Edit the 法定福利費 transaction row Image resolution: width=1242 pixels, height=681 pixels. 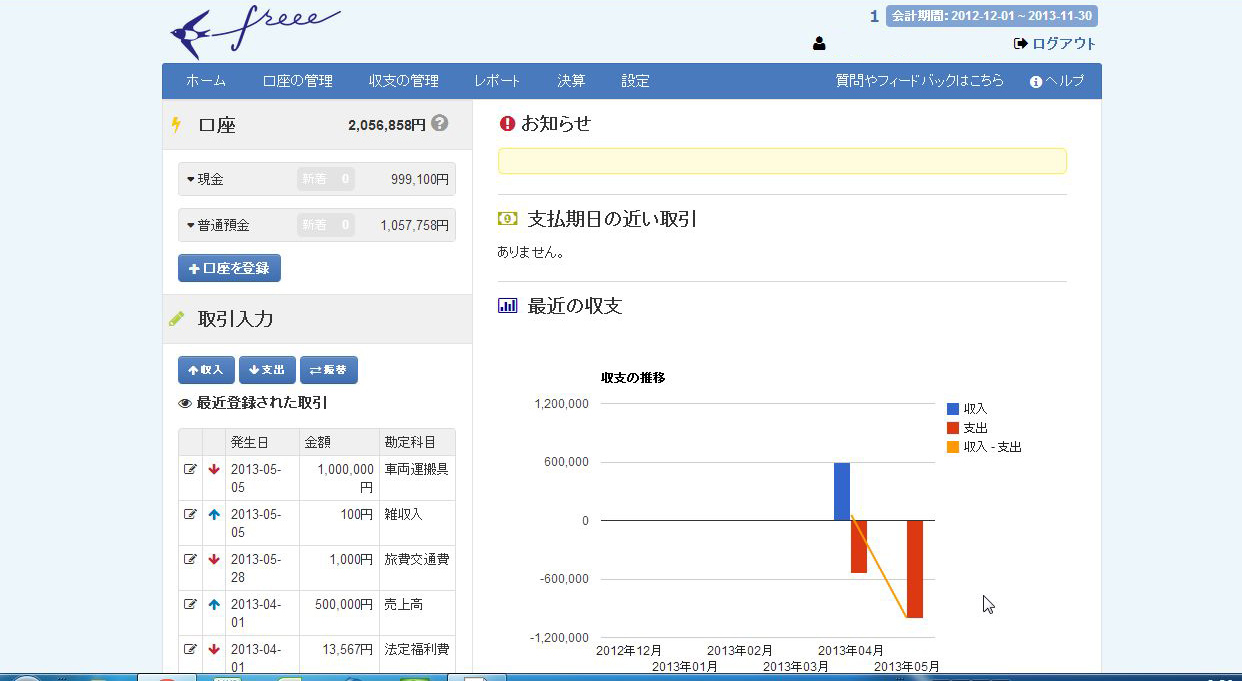click(190, 649)
